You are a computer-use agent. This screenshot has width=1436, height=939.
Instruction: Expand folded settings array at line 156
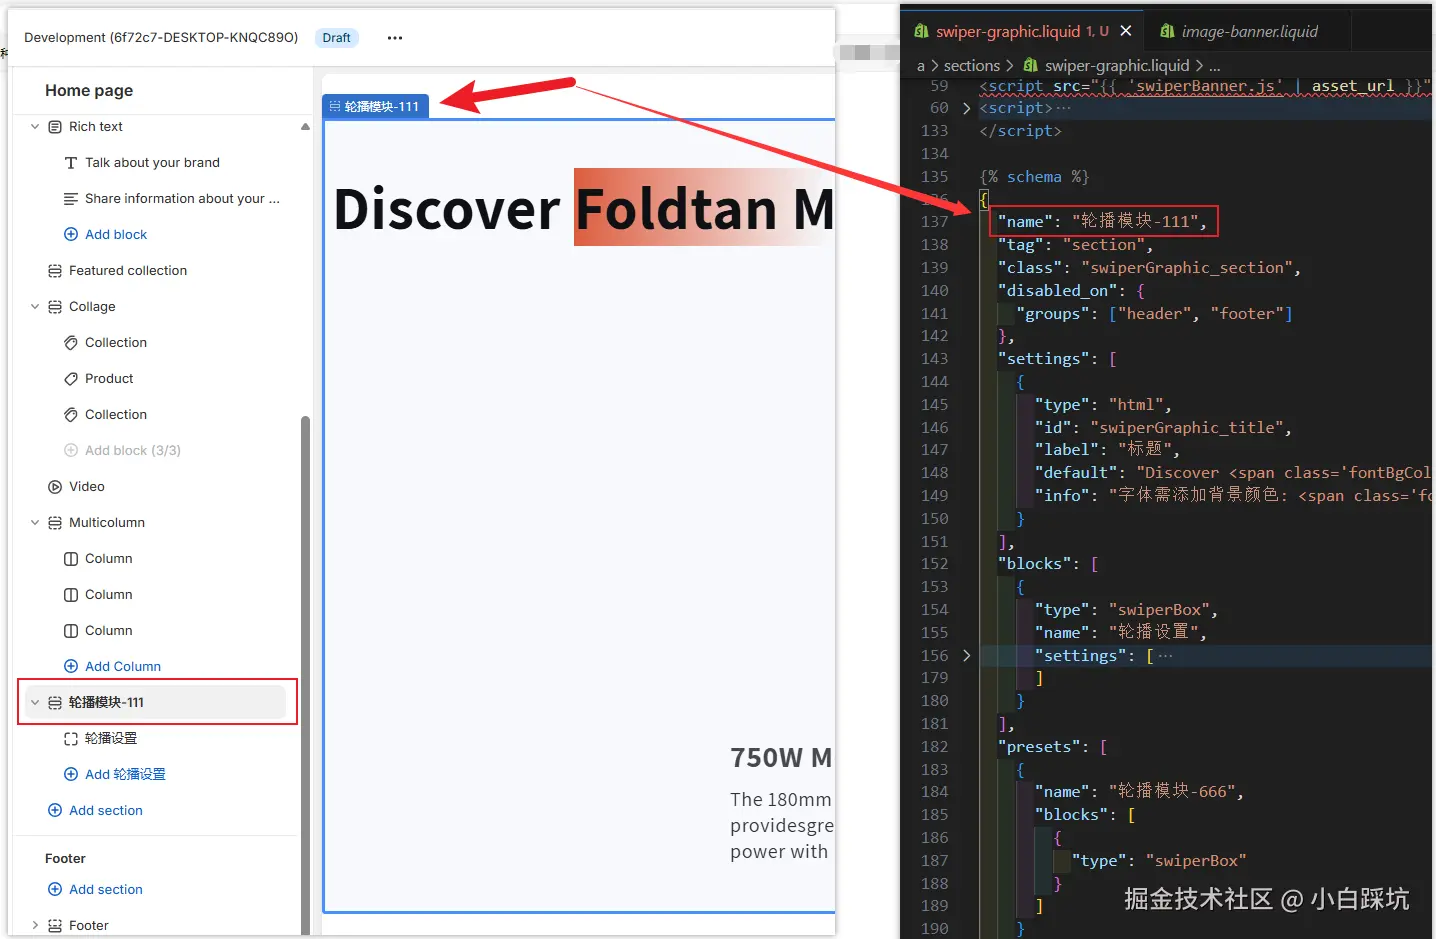tap(966, 656)
